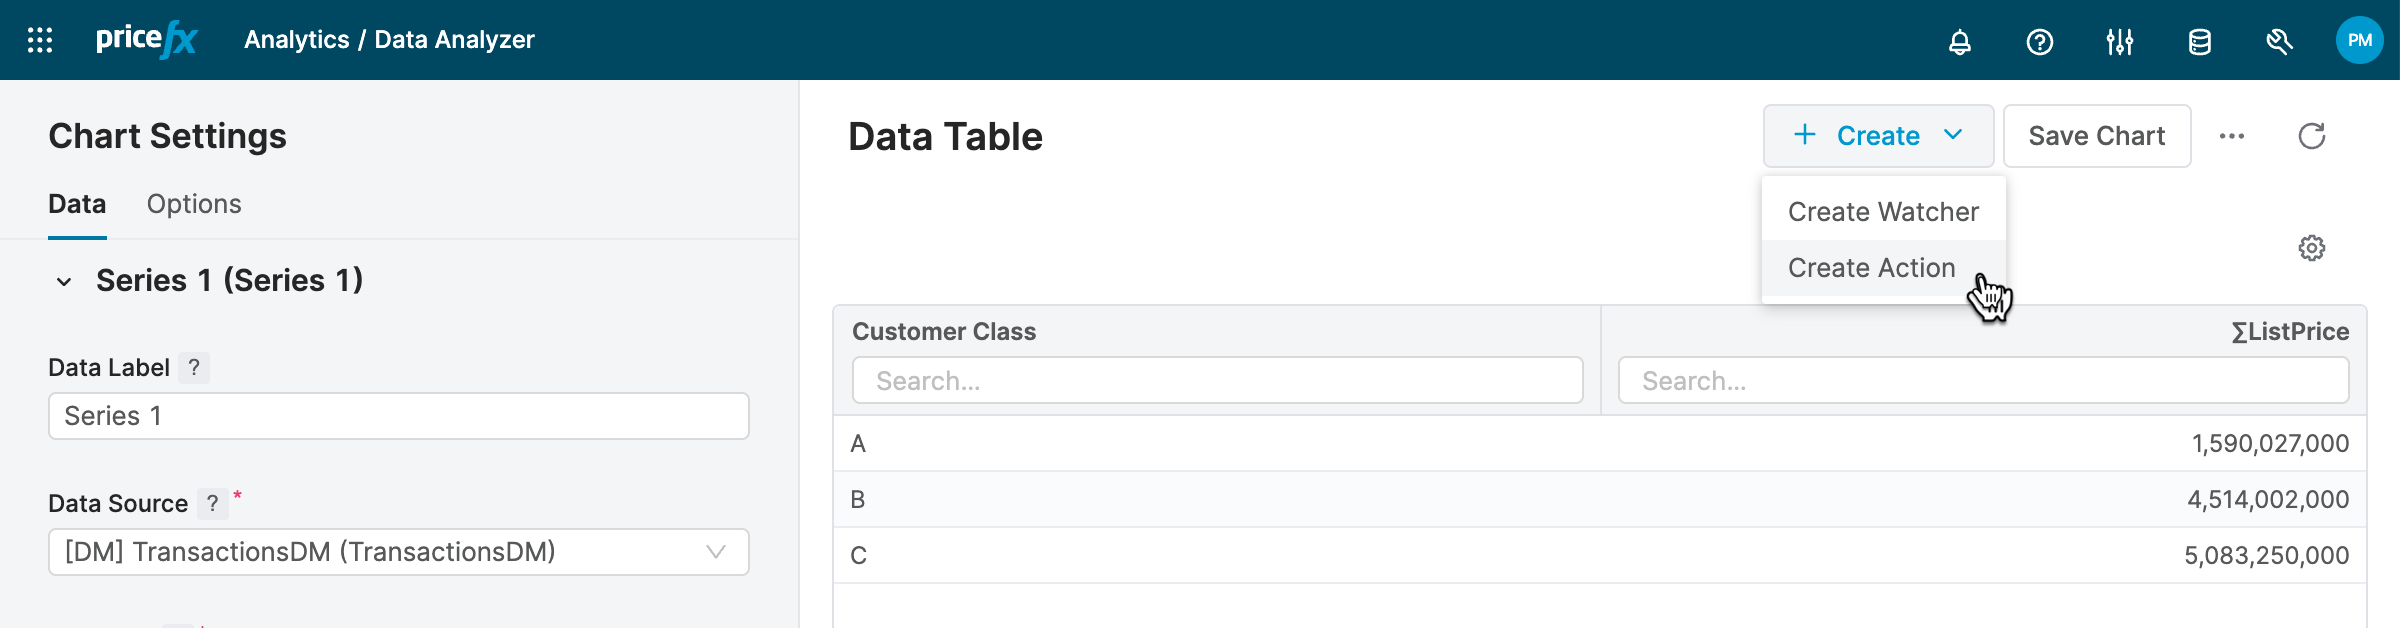This screenshot has width=2400, height=628.
Task: Refresh the data table
Action: pos(2311,136)
